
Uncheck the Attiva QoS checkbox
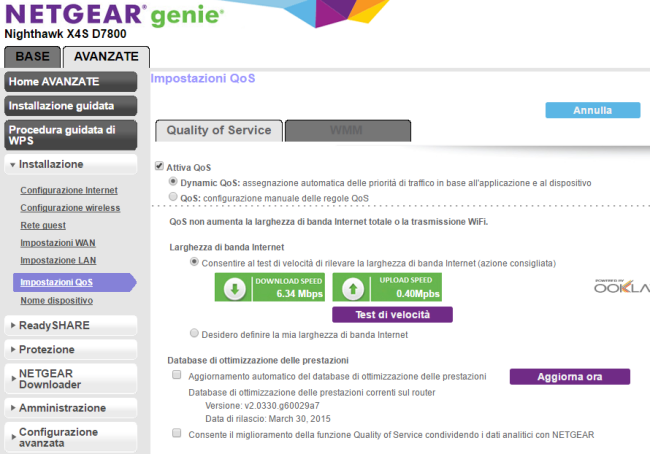point(159,166)
